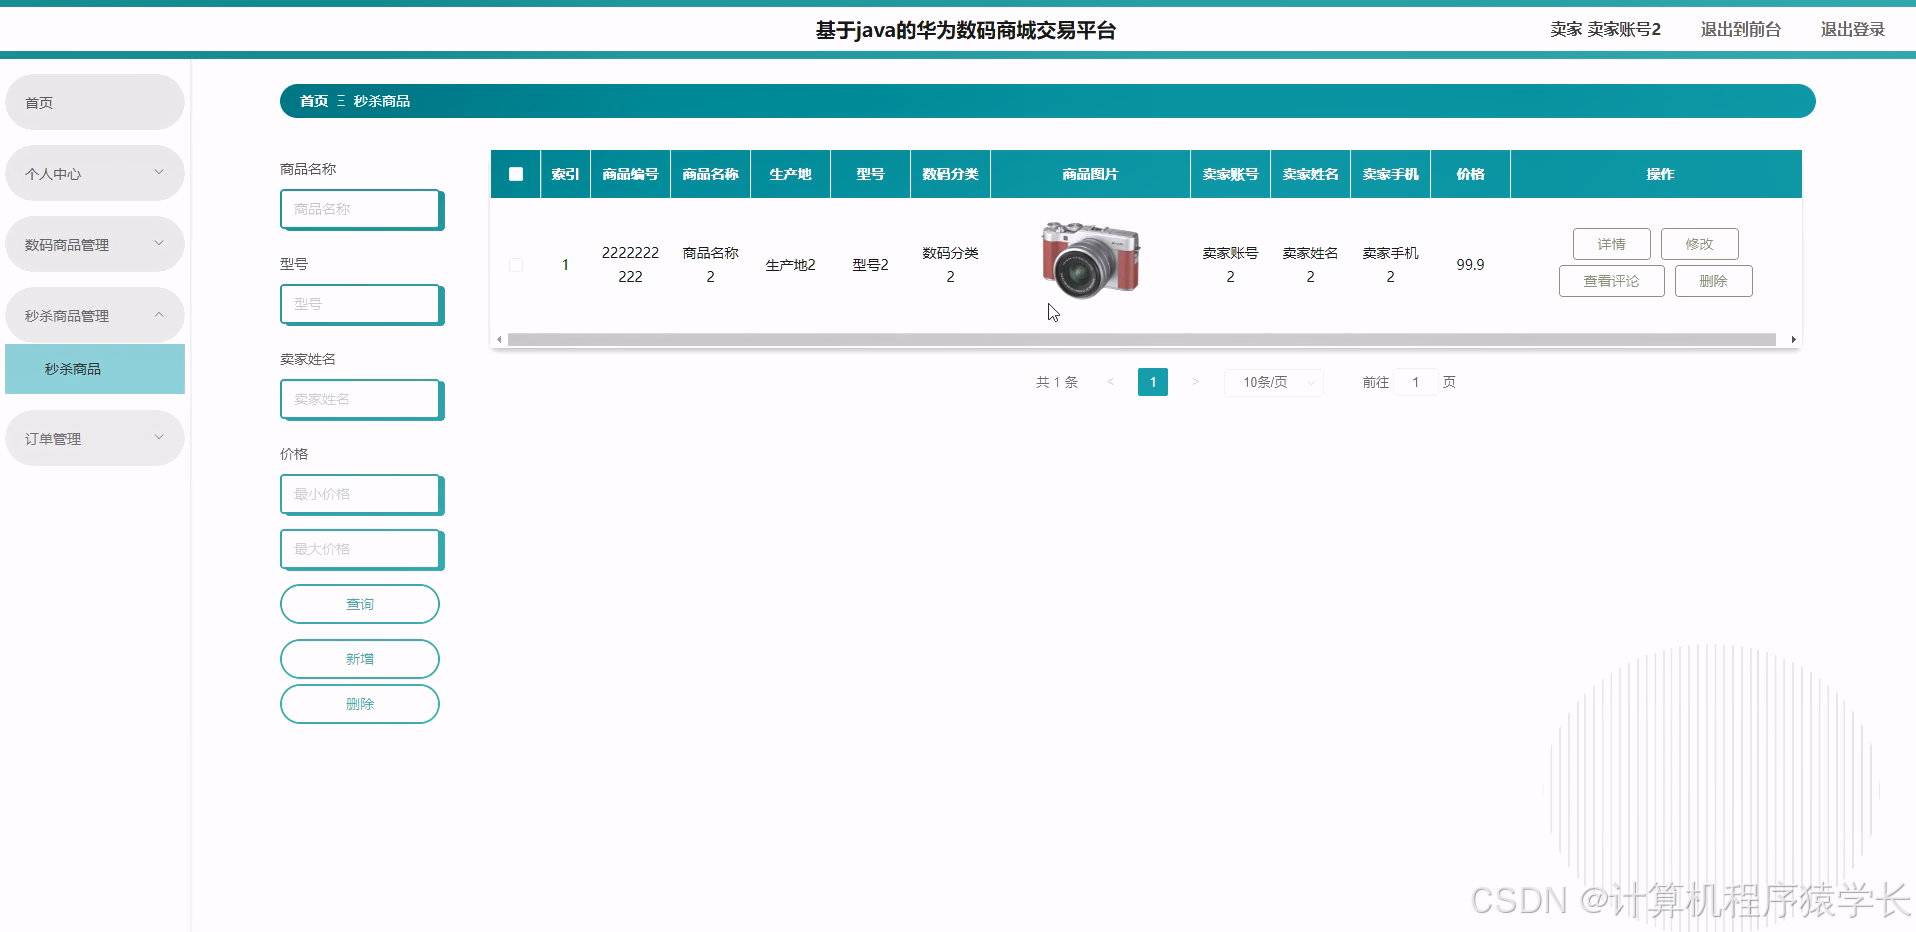Click 退出到前台 link in header

(1739, 29)
